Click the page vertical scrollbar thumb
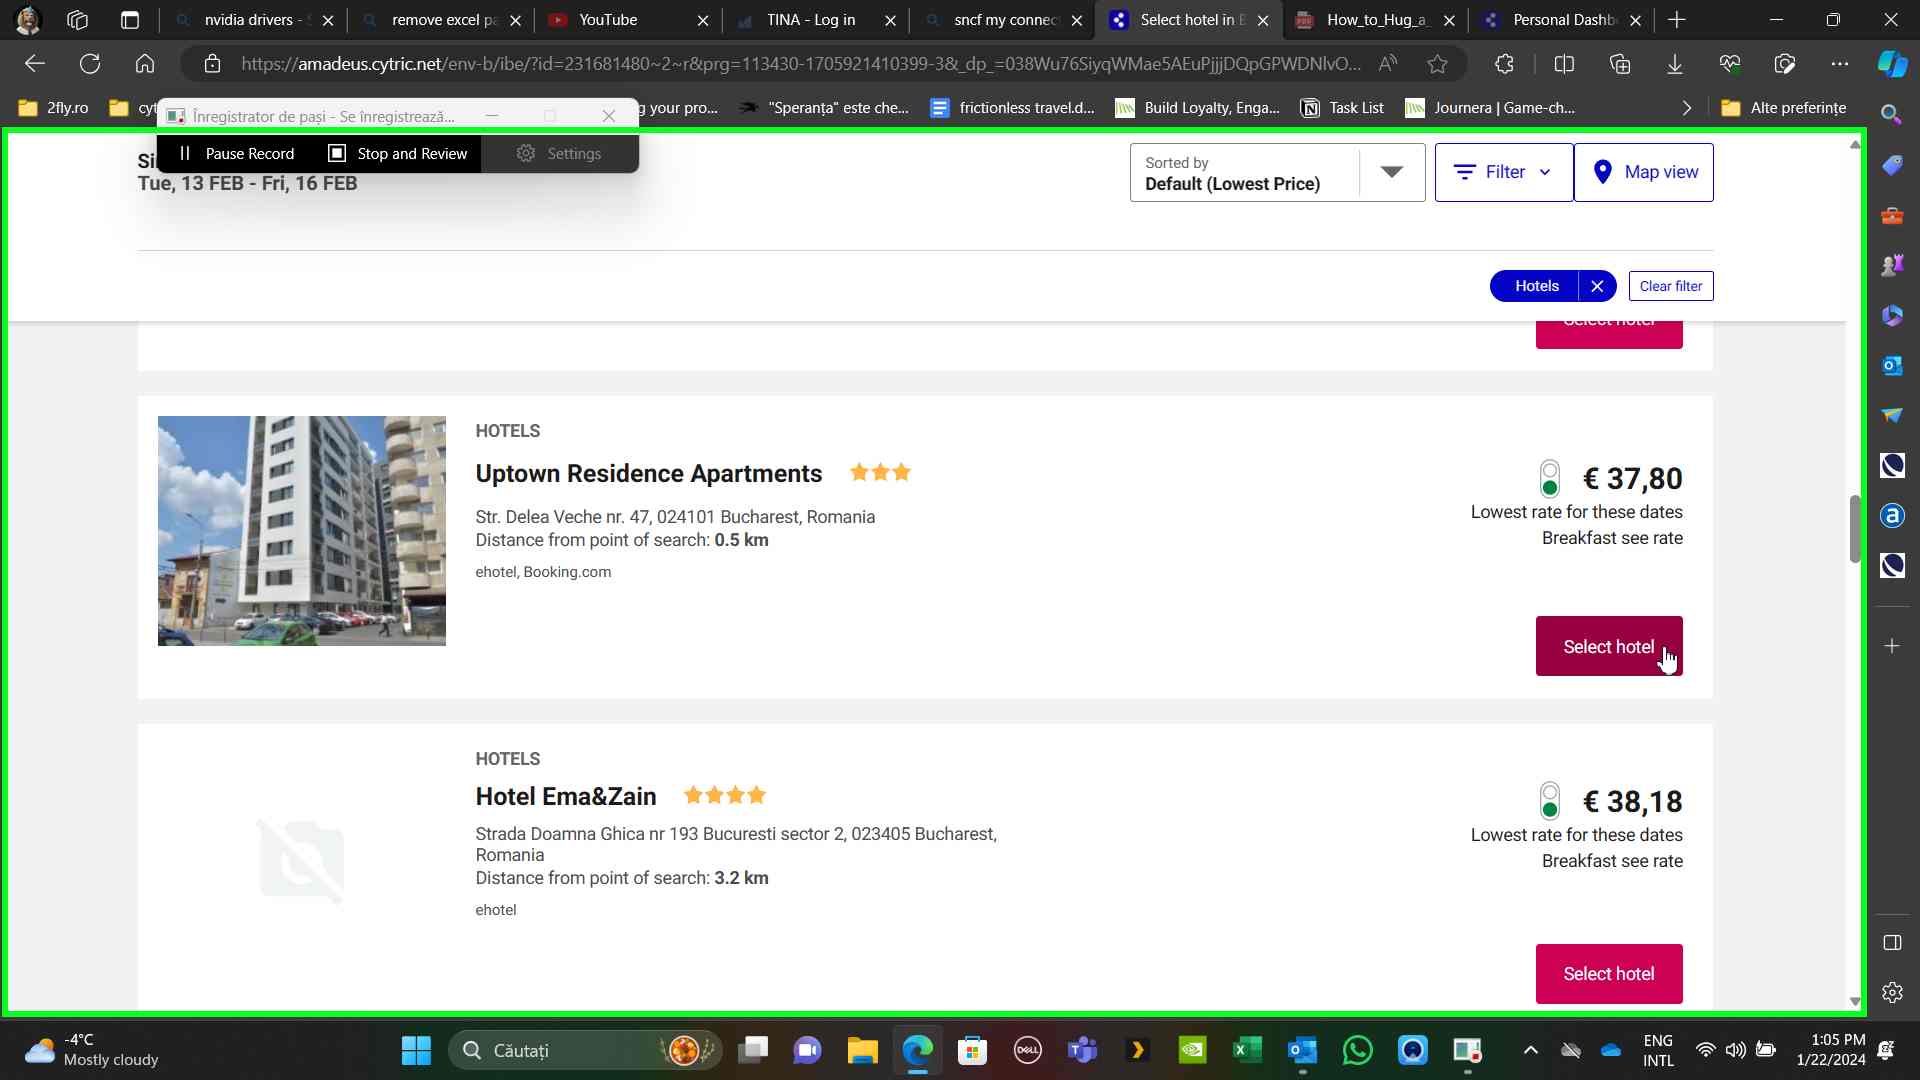 [1855, 529]
